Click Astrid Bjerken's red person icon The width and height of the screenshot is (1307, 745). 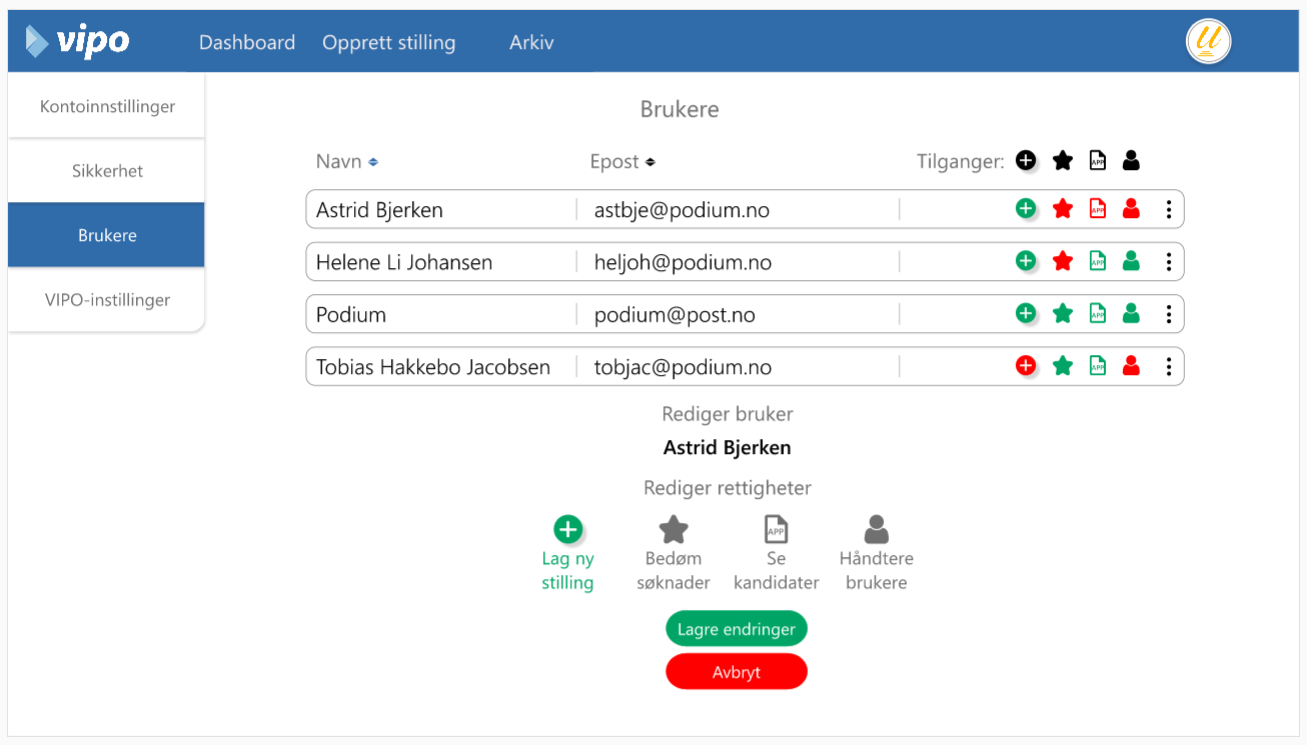(1131, 209)
